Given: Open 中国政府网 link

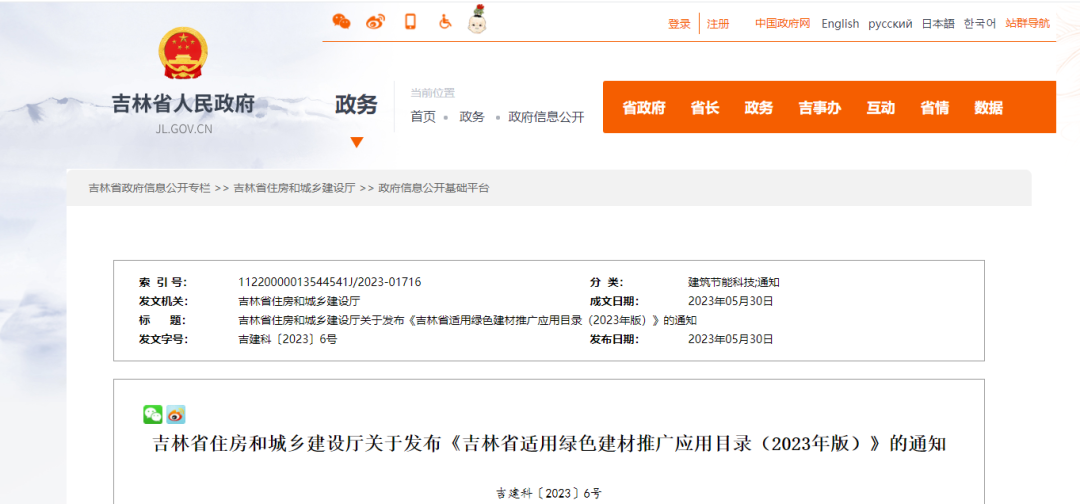Looking at the screenshot, I should 782,23.
